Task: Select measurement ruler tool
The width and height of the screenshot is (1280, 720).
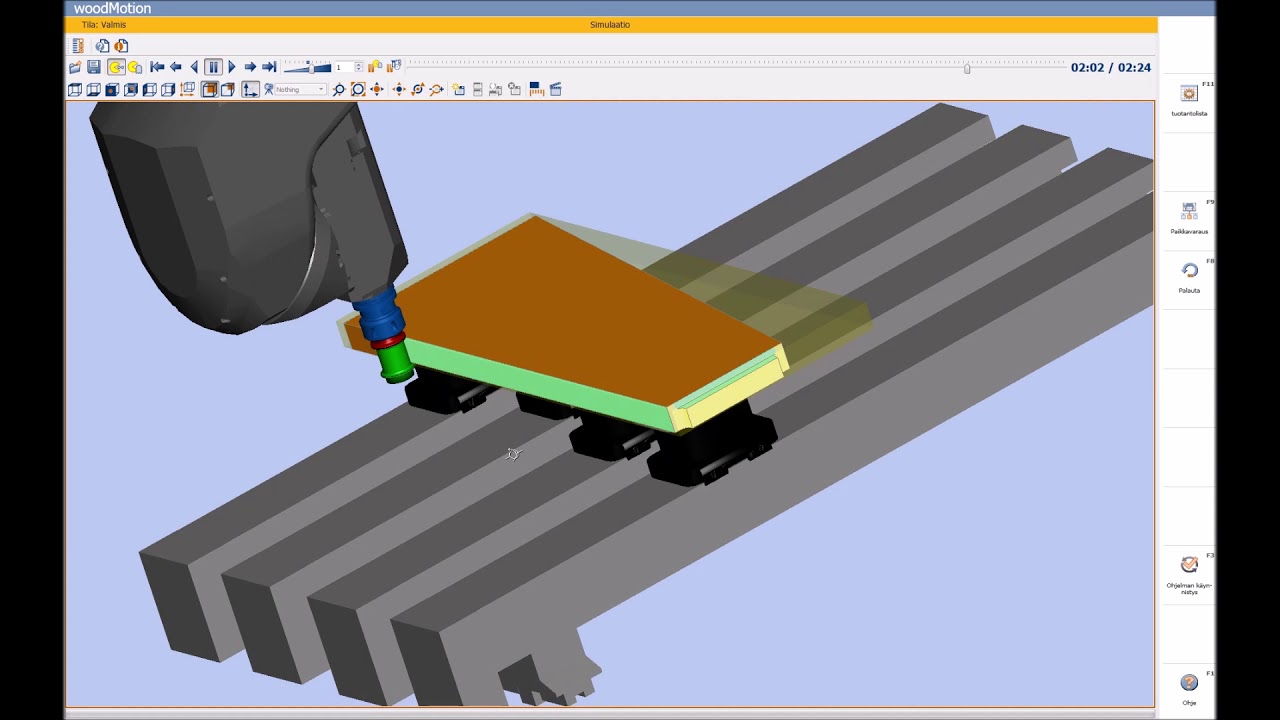Action: (536, 89)
